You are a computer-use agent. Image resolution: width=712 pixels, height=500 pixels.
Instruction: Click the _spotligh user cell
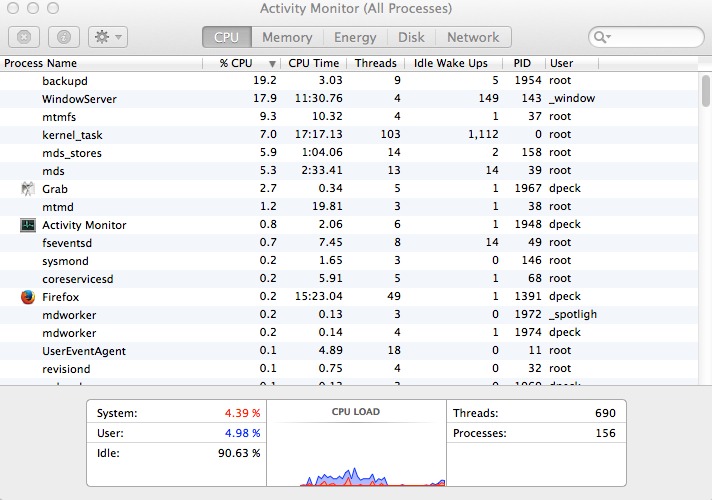click(x=573, y=314)
